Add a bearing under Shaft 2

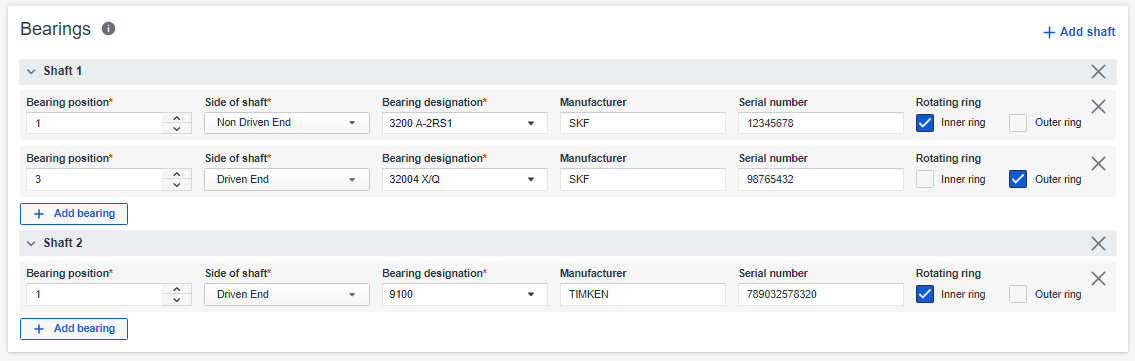tap(74, 328)
